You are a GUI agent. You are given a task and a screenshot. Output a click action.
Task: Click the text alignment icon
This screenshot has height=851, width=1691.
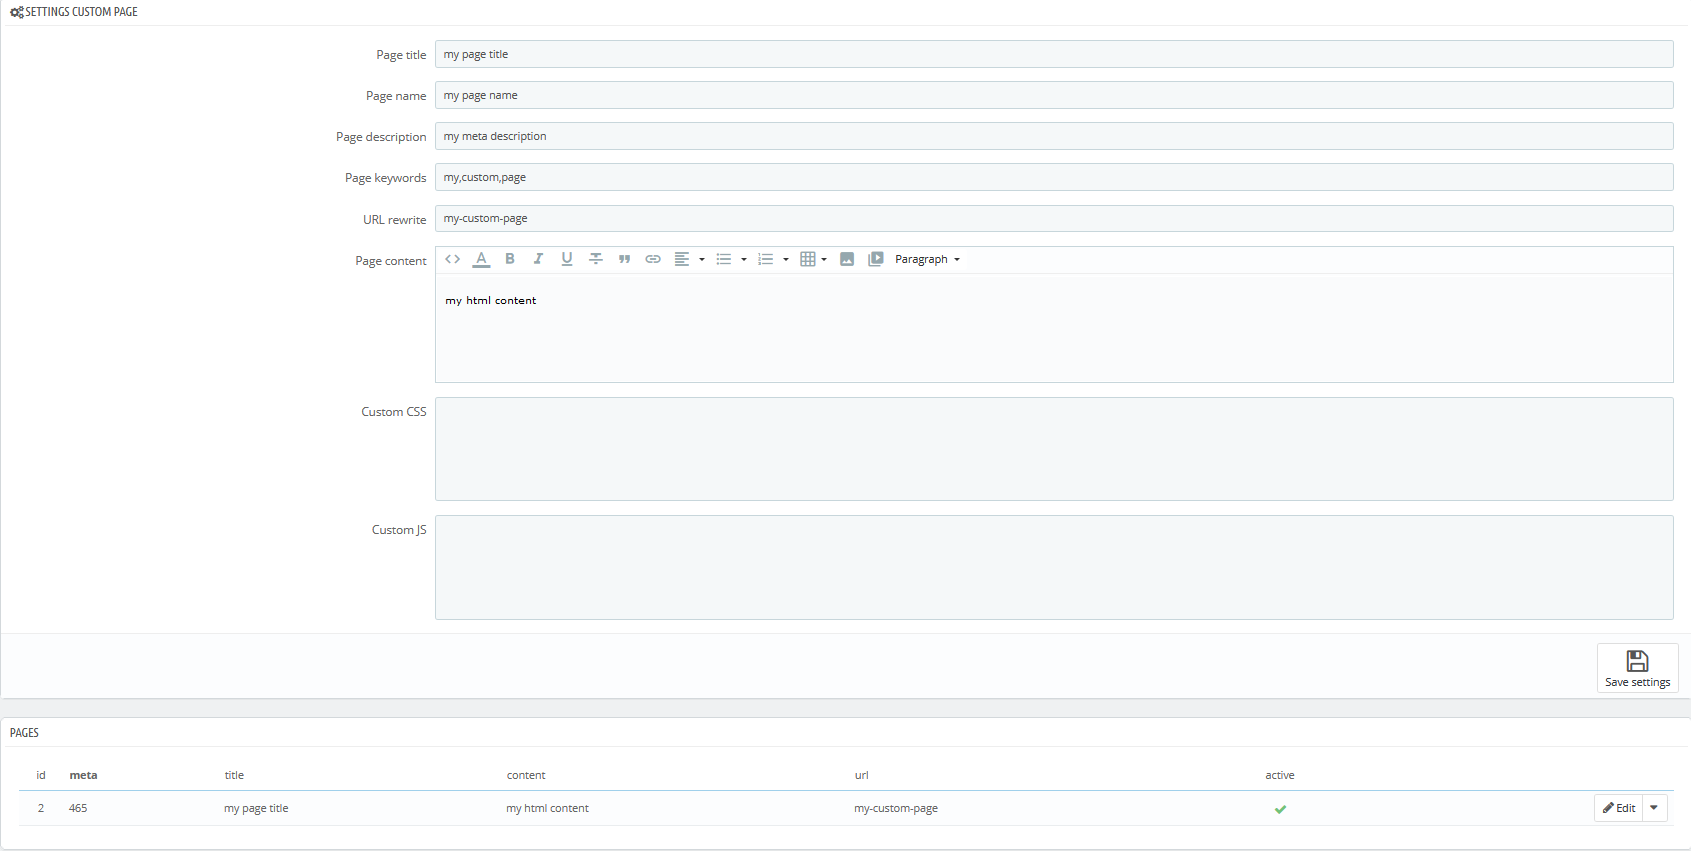click(x=682, y=259)
